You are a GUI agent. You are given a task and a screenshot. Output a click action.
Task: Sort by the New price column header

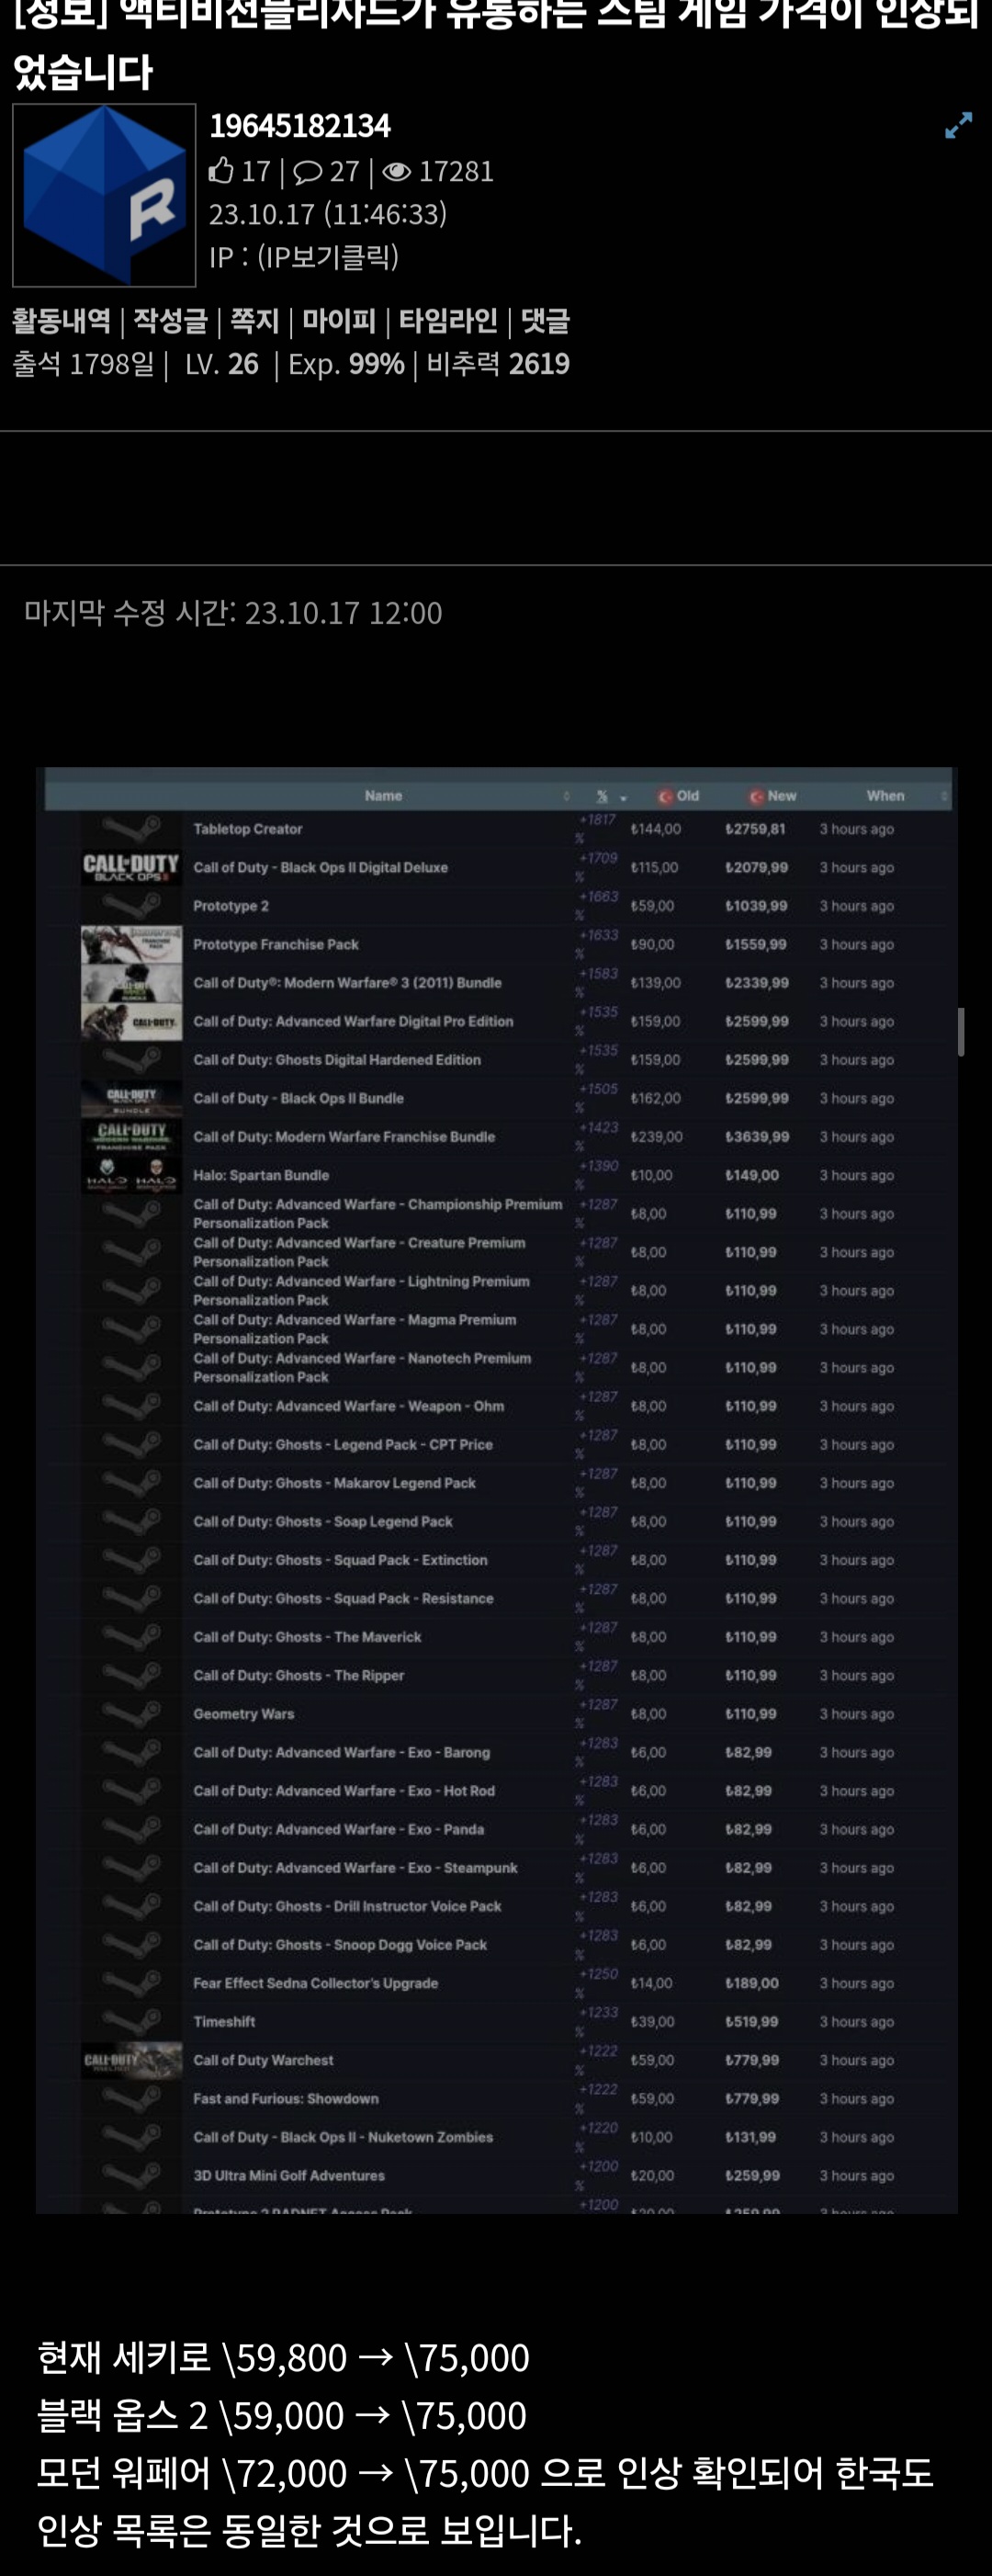click(782, 796)
